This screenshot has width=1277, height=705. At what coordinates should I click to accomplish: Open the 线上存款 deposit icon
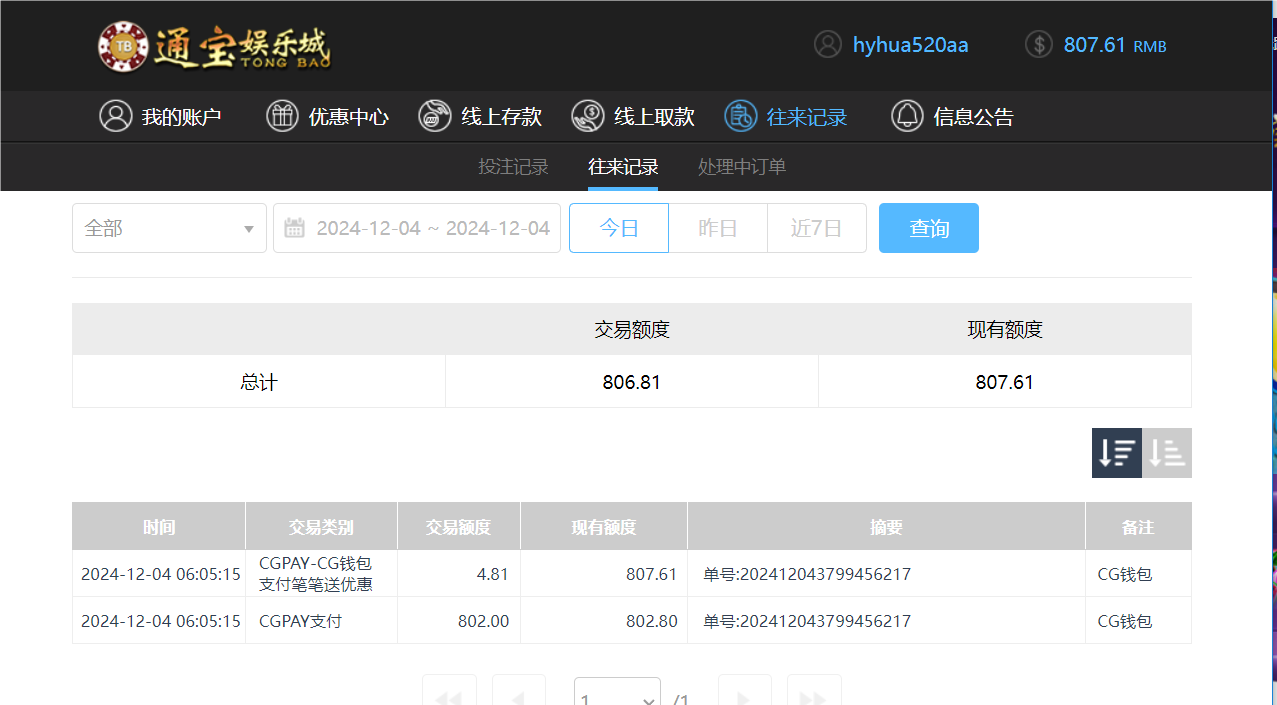pos(434,115)
